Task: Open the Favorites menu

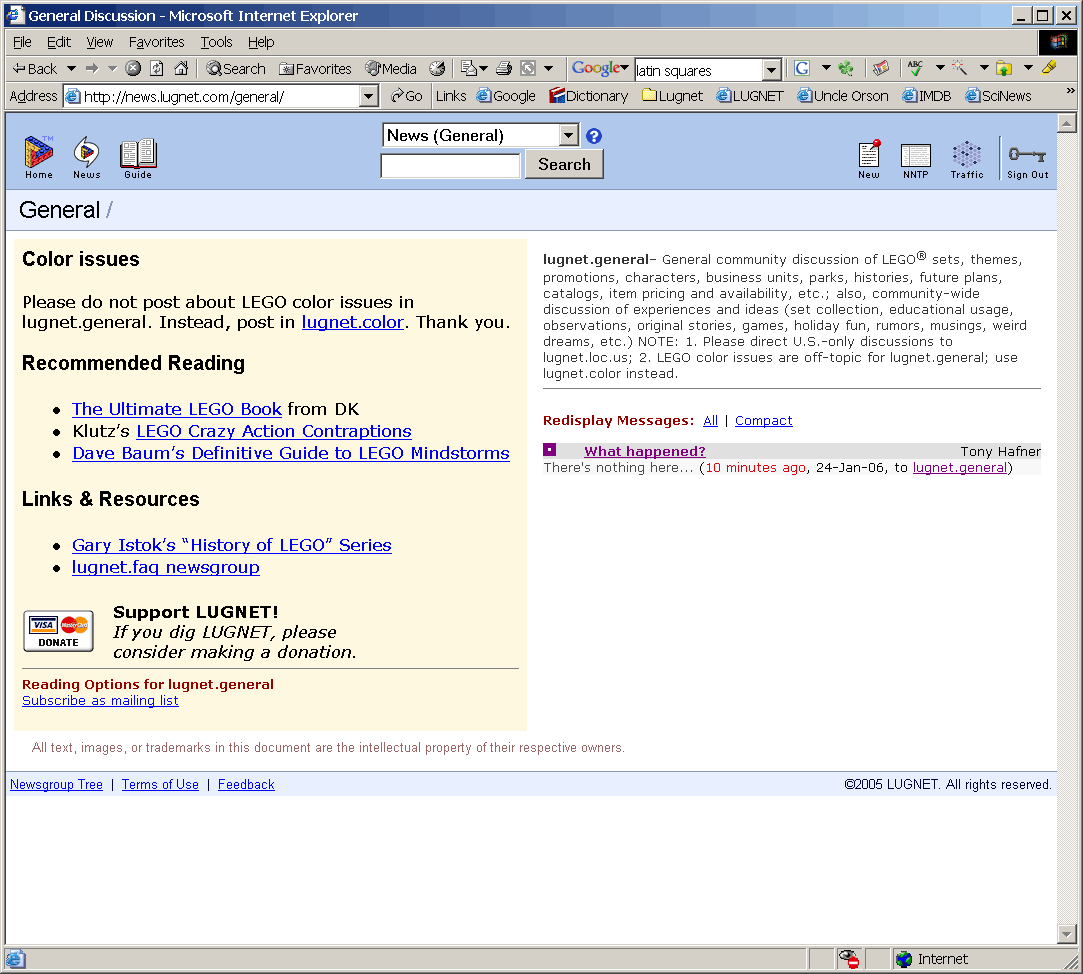Action: click(156, 42)
